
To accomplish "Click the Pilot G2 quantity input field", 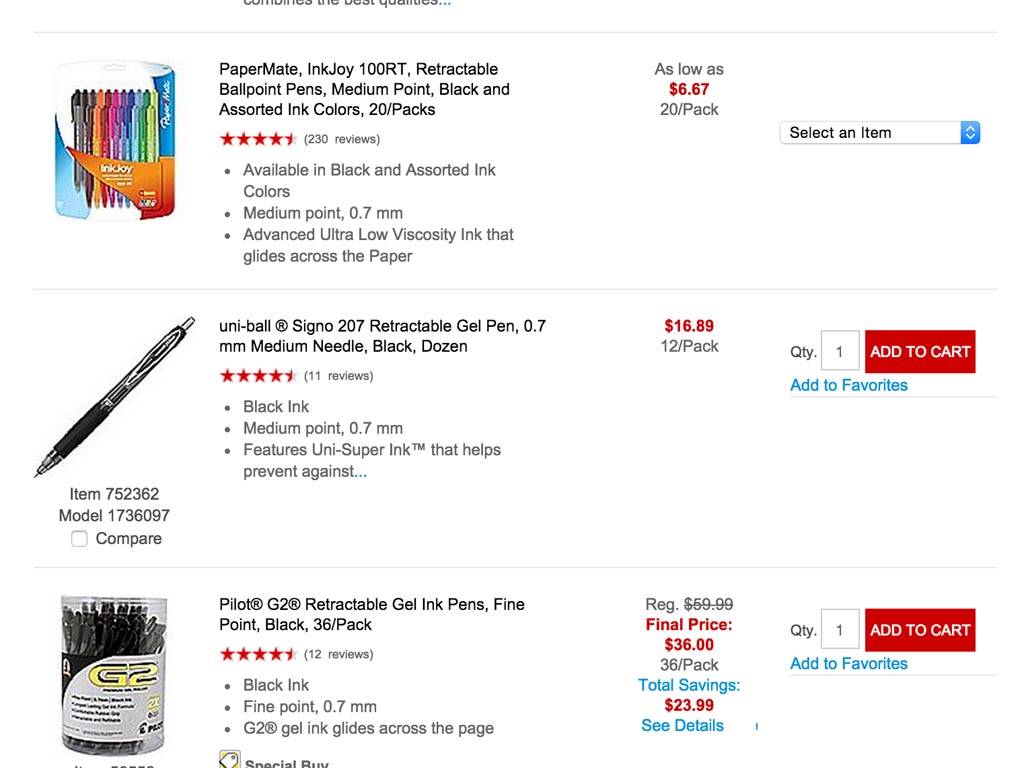I will pos(840,630).
